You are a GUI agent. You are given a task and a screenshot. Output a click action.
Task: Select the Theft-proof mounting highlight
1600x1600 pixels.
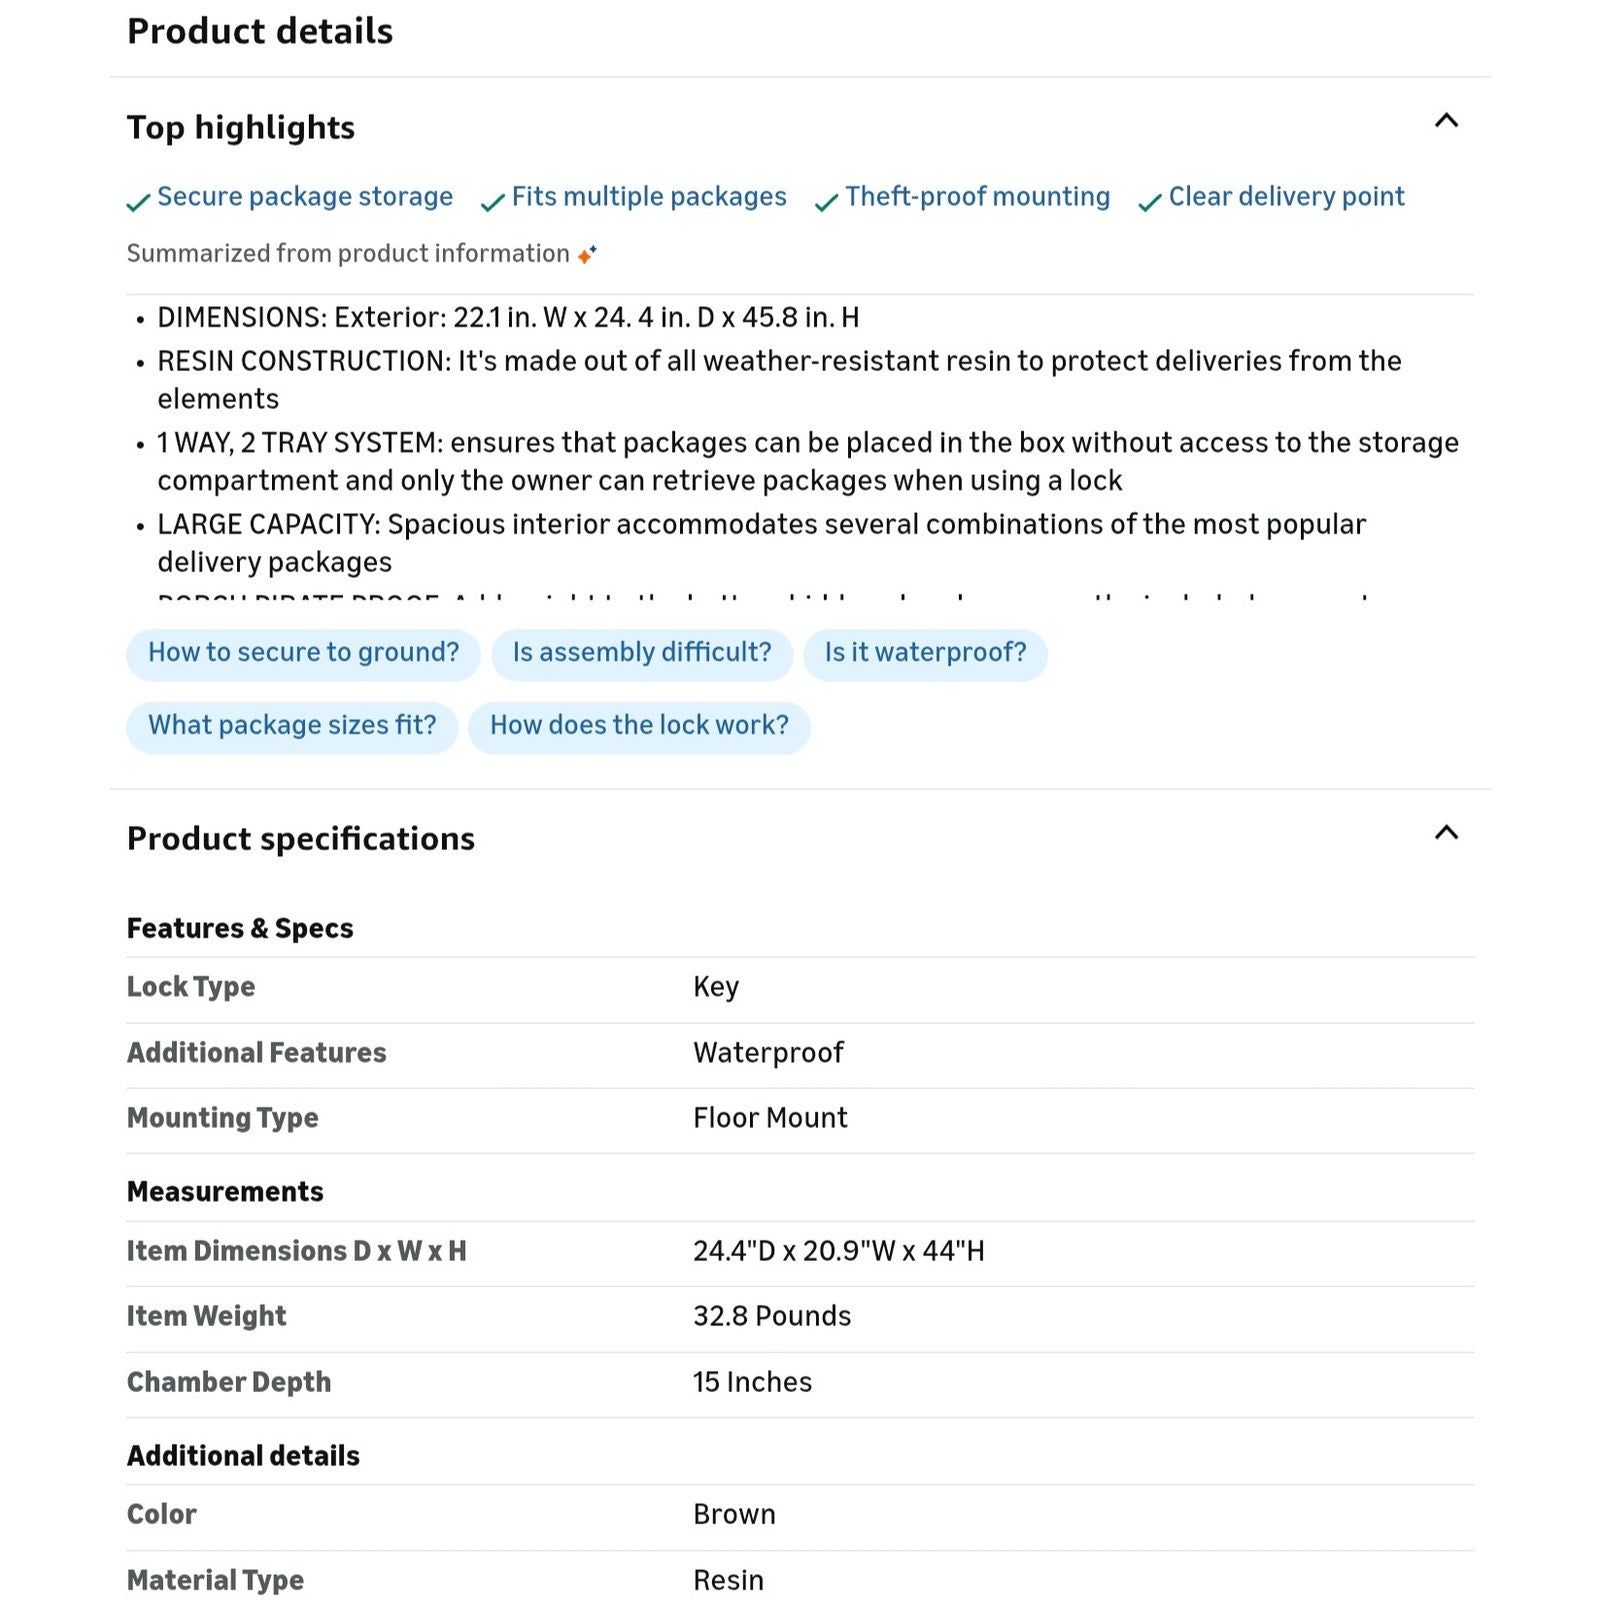click(977, 197)
